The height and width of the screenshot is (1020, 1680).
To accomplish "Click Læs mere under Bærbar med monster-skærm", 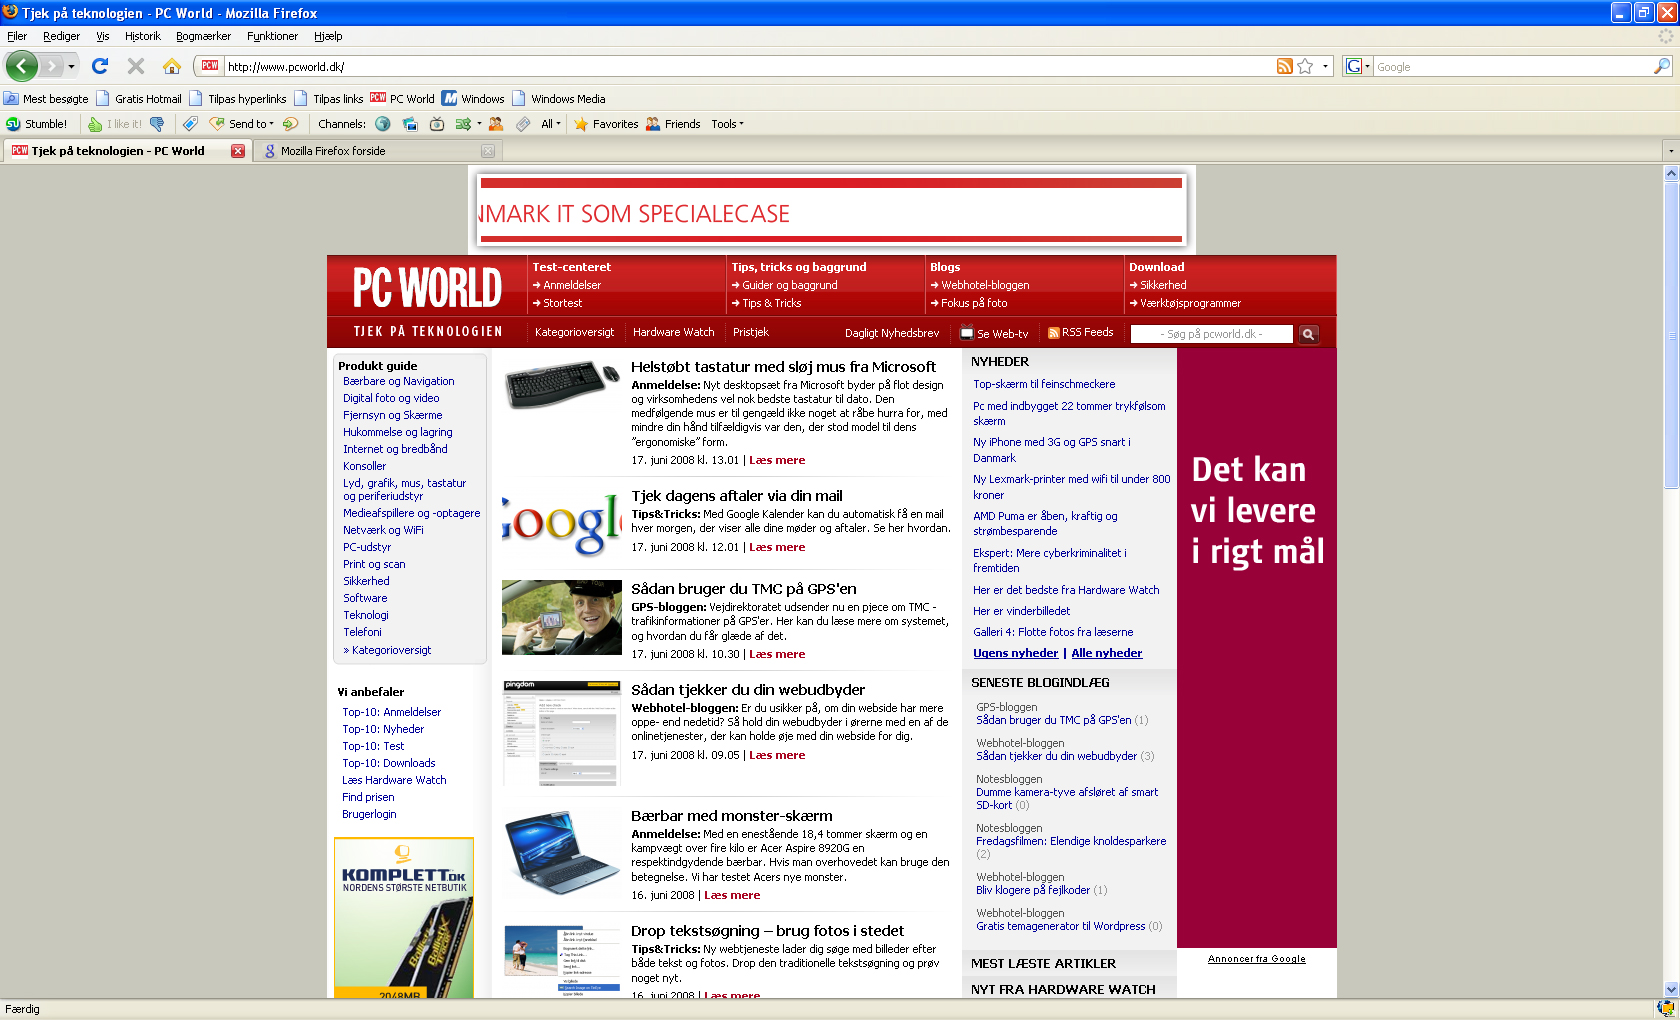I will point(731,895).
